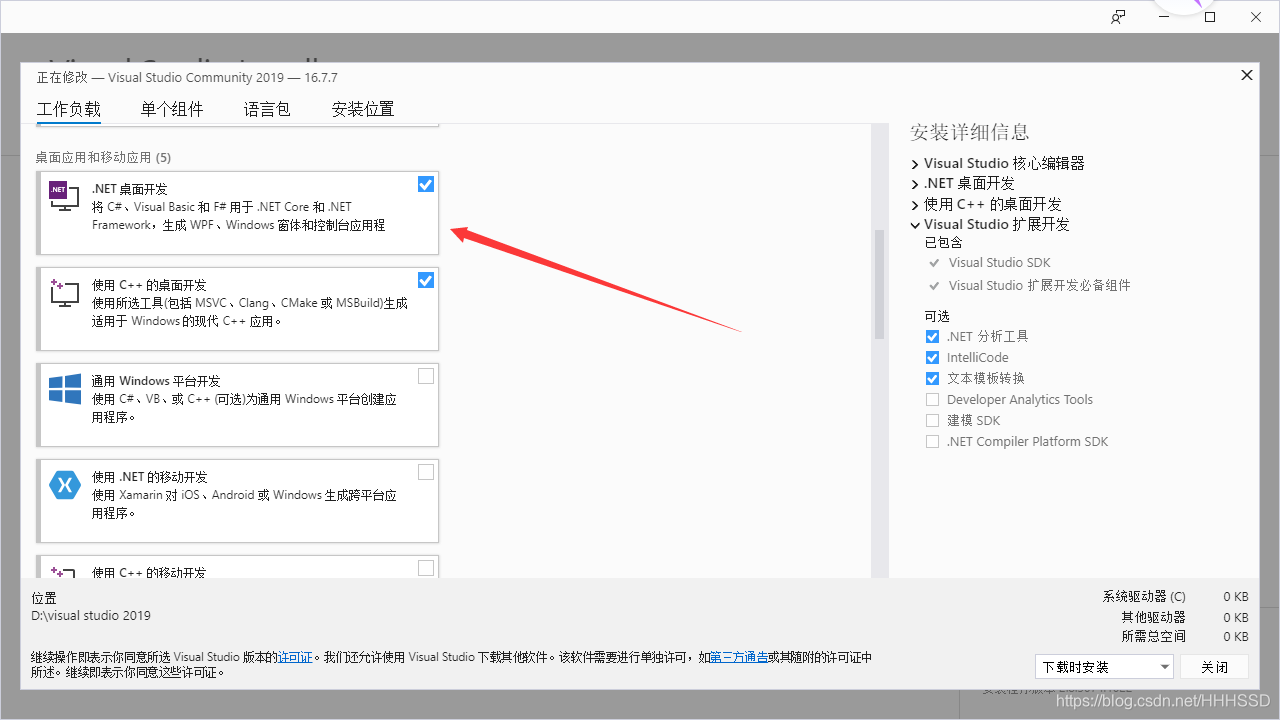The image size is (1280, 720).
Task: Click Visual Studio 扩展开发必备组件 included item
Action: coord(1039,285)
